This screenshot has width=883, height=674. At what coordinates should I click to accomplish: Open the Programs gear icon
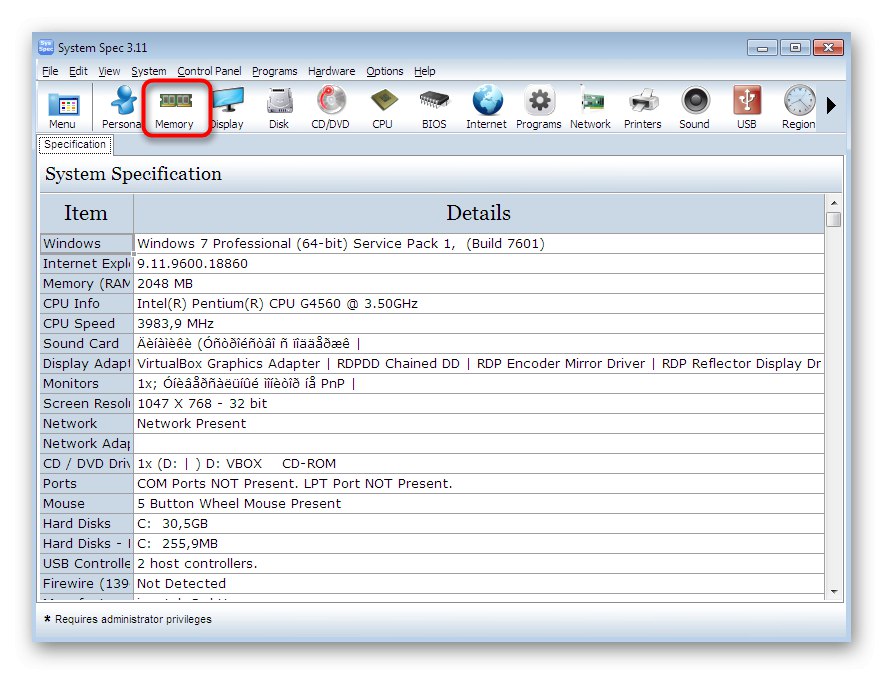539,108
